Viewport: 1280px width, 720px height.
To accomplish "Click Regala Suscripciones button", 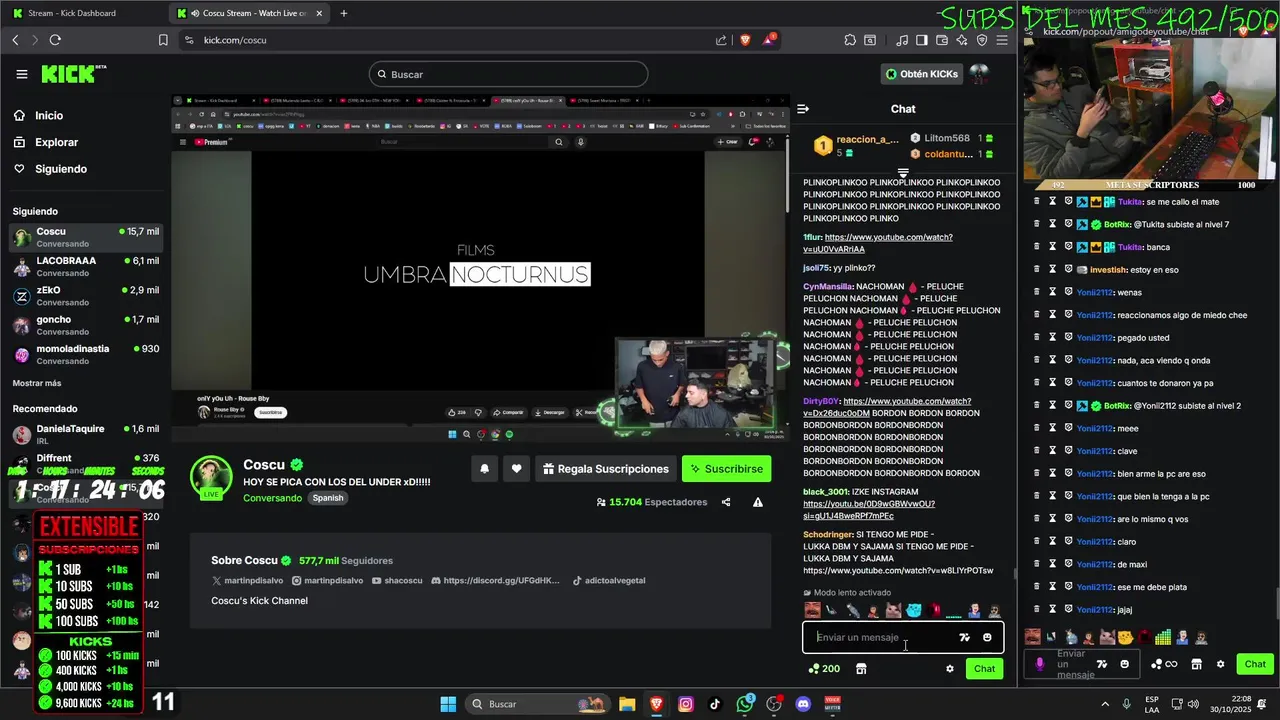I will point(606,469).
